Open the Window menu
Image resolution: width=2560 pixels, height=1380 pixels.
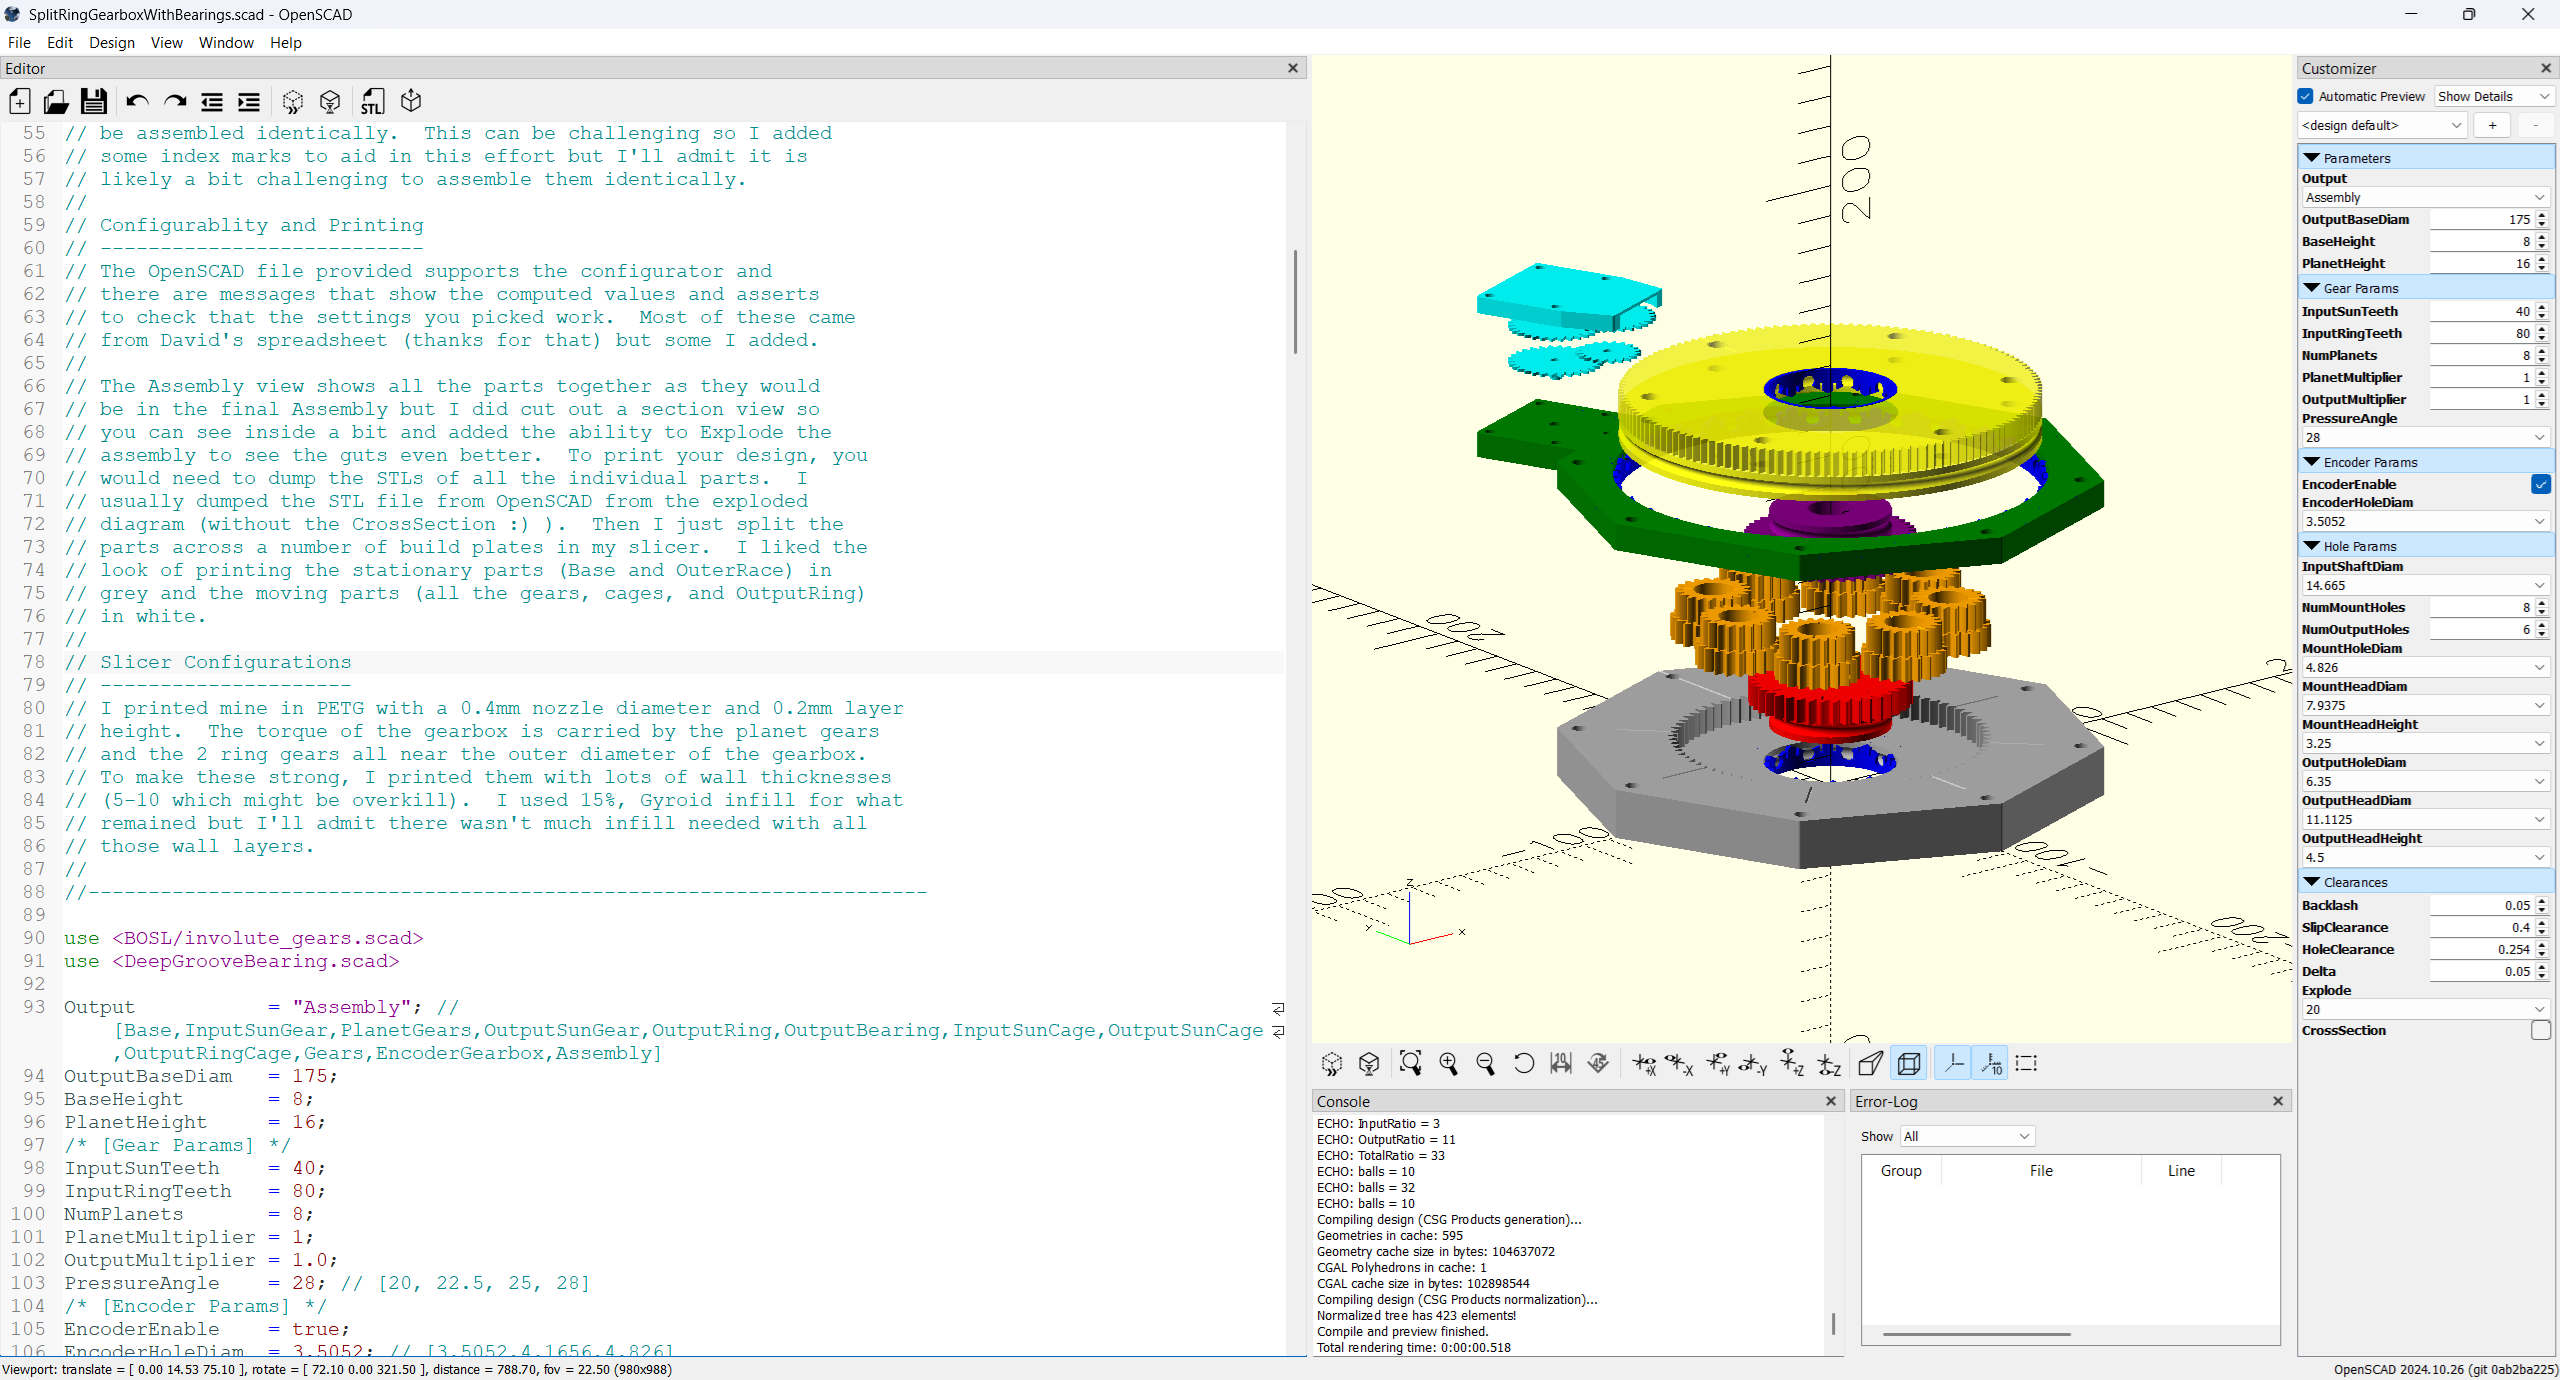(226, 42)
